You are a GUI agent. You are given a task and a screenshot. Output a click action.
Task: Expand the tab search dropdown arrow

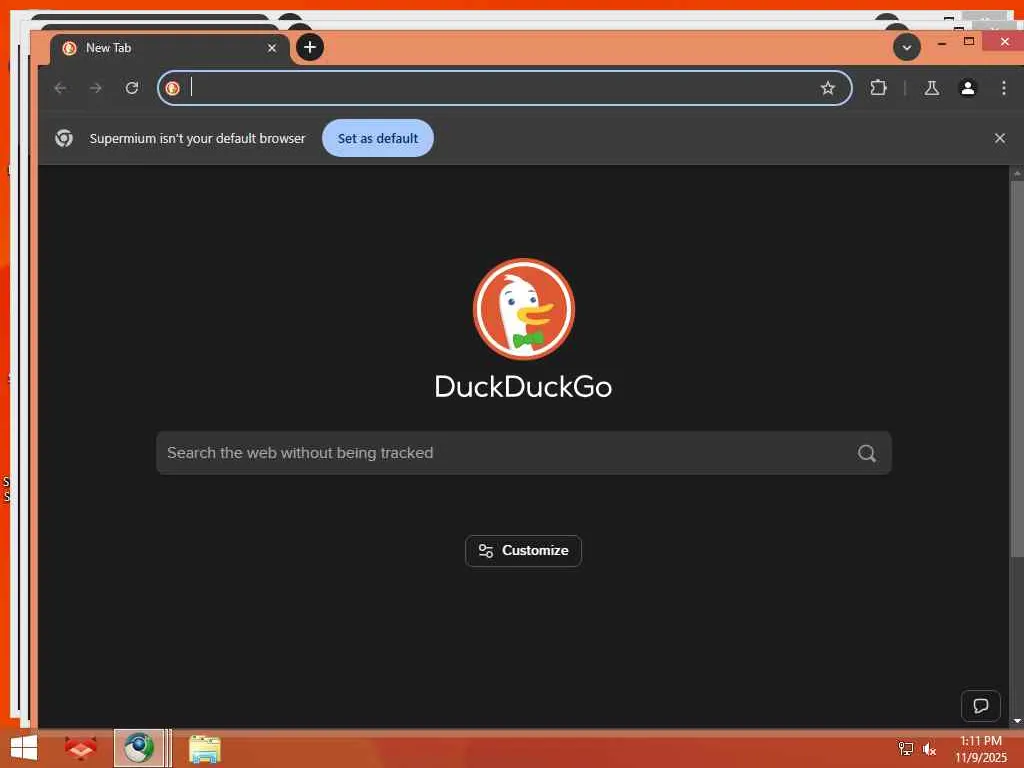coord(906,47)
